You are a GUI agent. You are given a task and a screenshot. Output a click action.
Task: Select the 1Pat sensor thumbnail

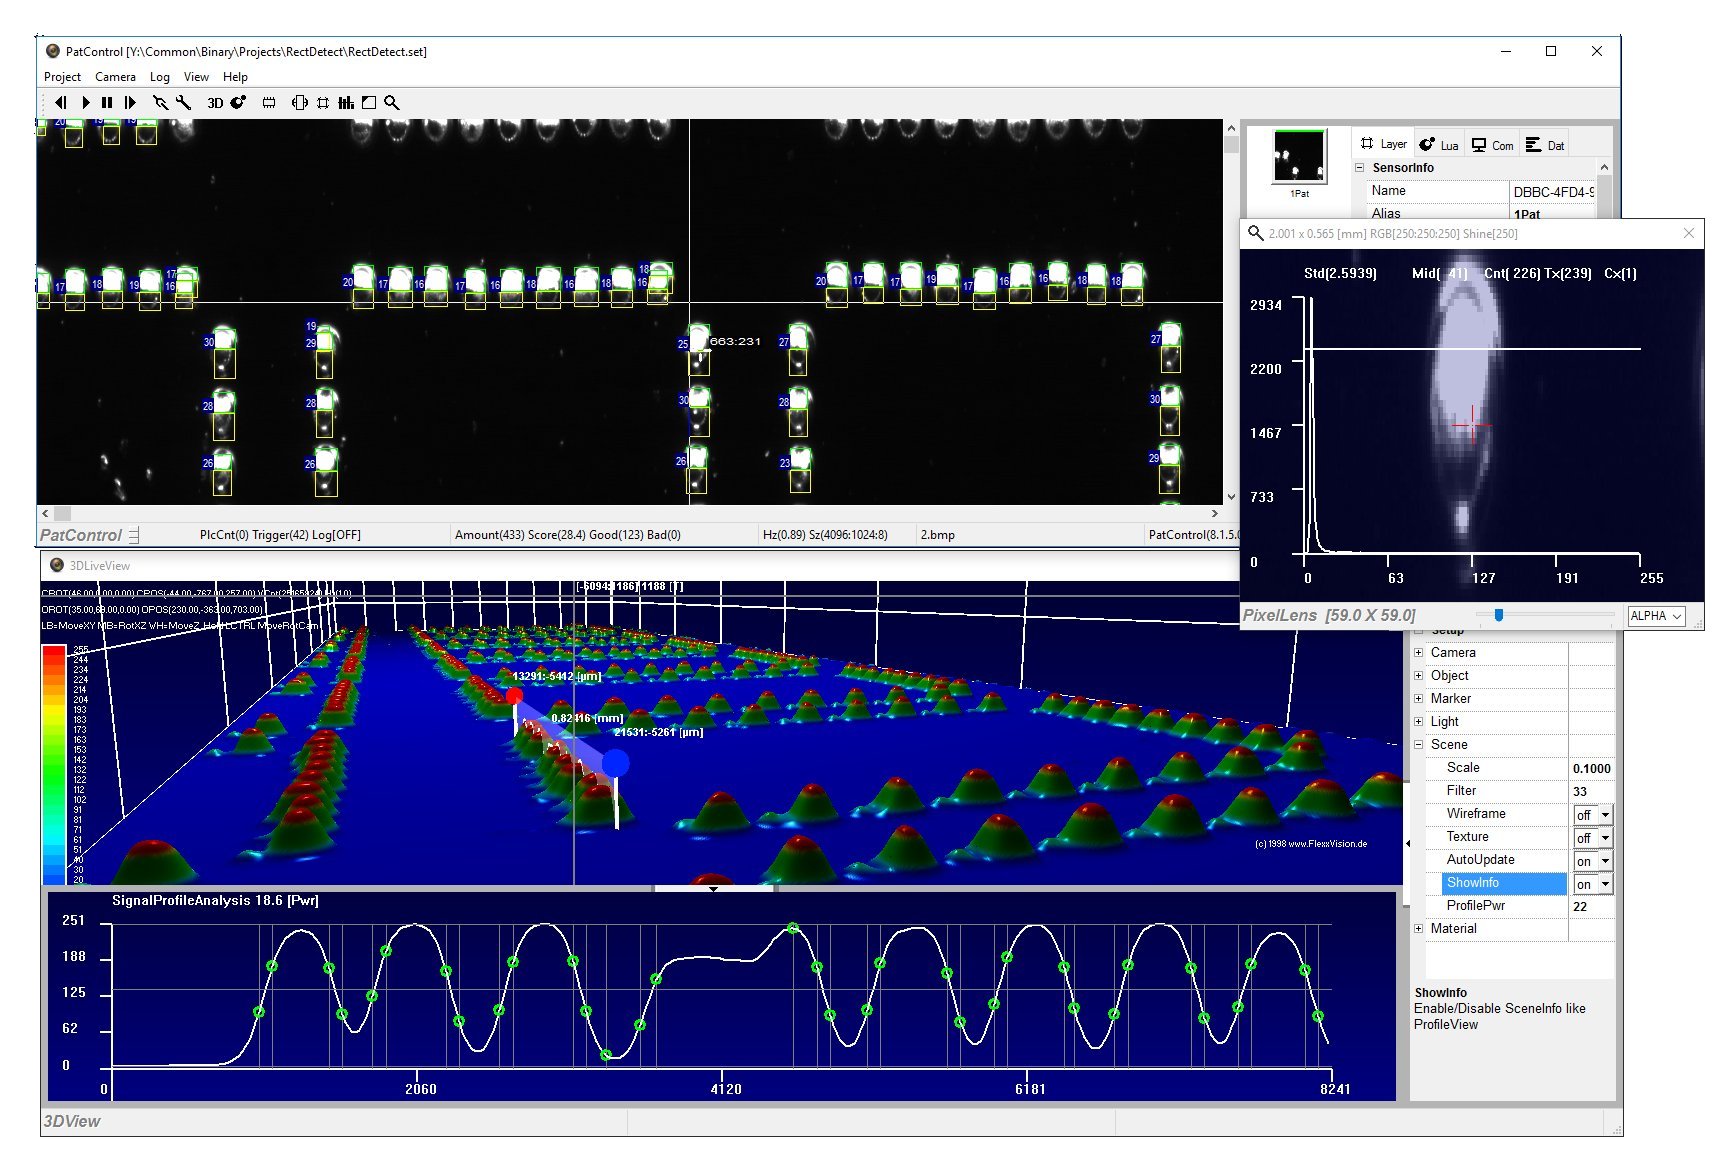[x=1299, y=157]
